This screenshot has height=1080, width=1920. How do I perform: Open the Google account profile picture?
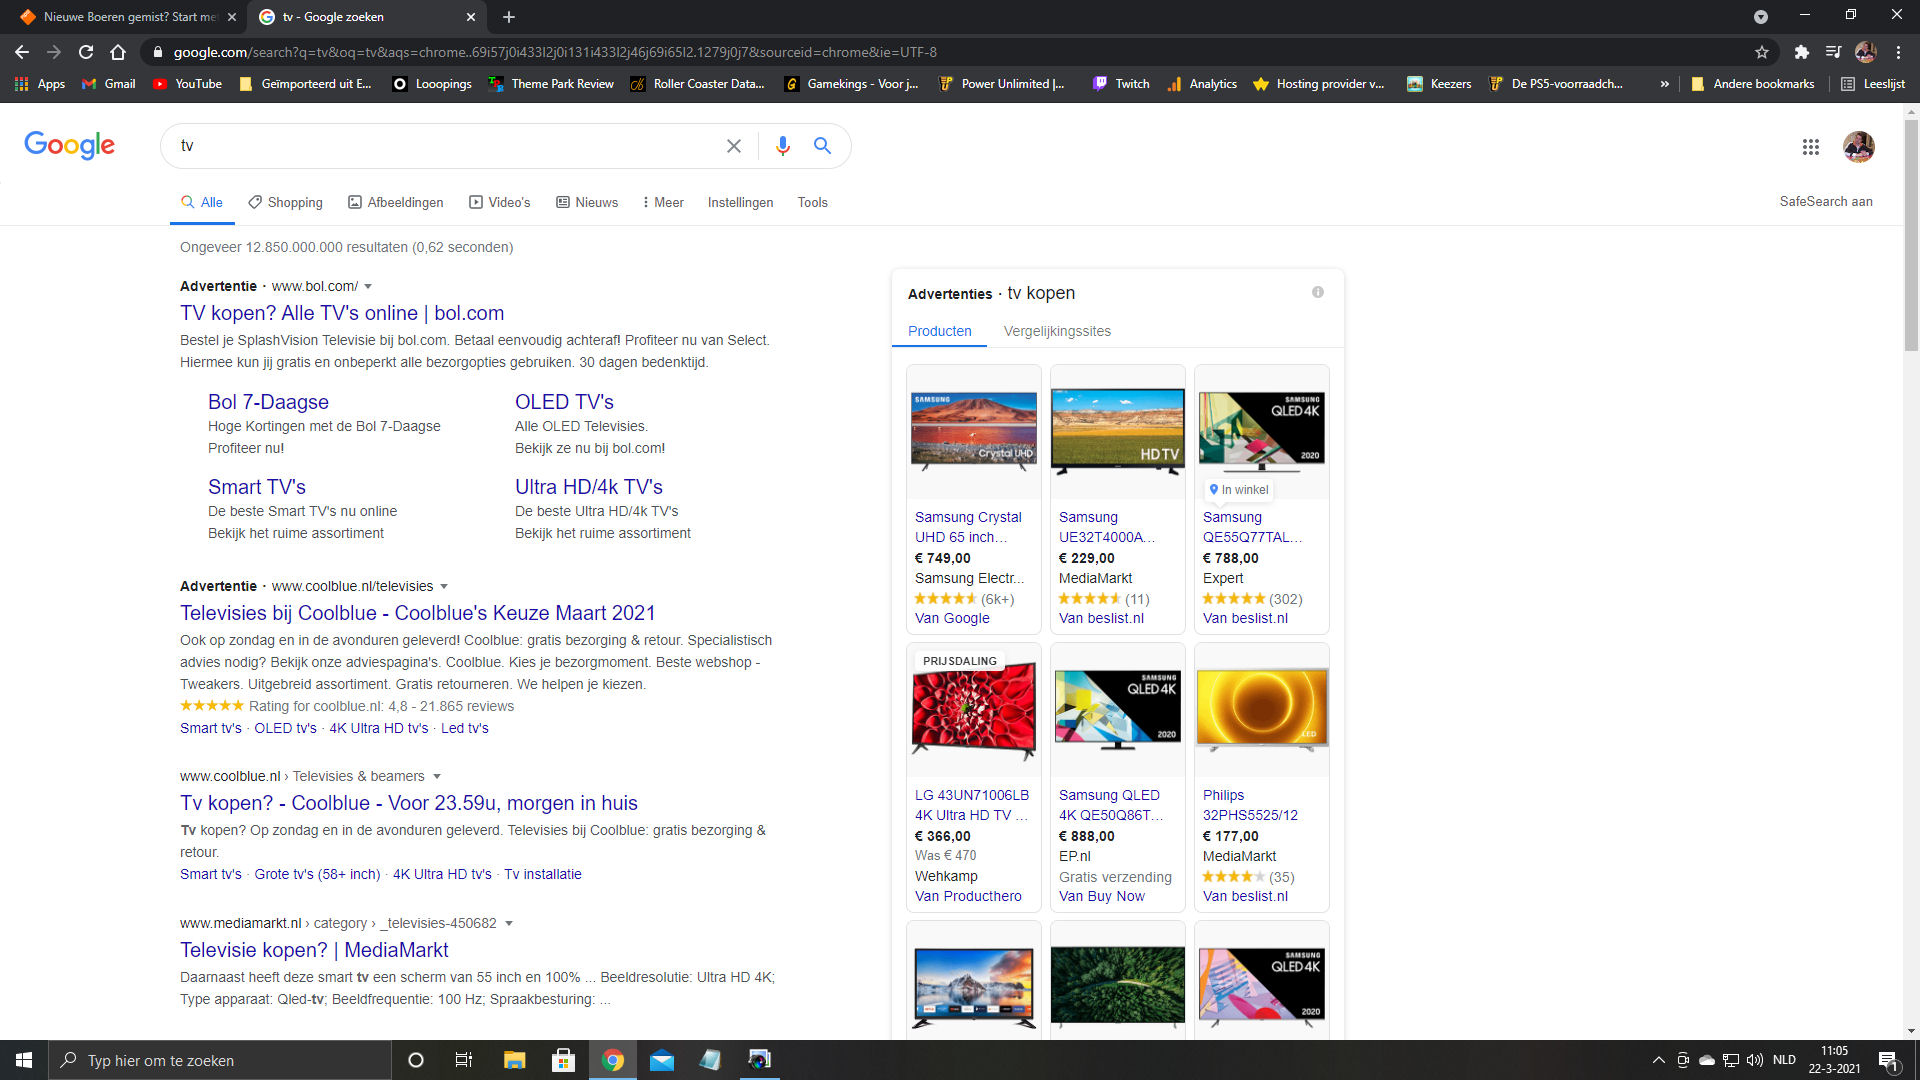pyautogui.click(x=1859, y=147)
